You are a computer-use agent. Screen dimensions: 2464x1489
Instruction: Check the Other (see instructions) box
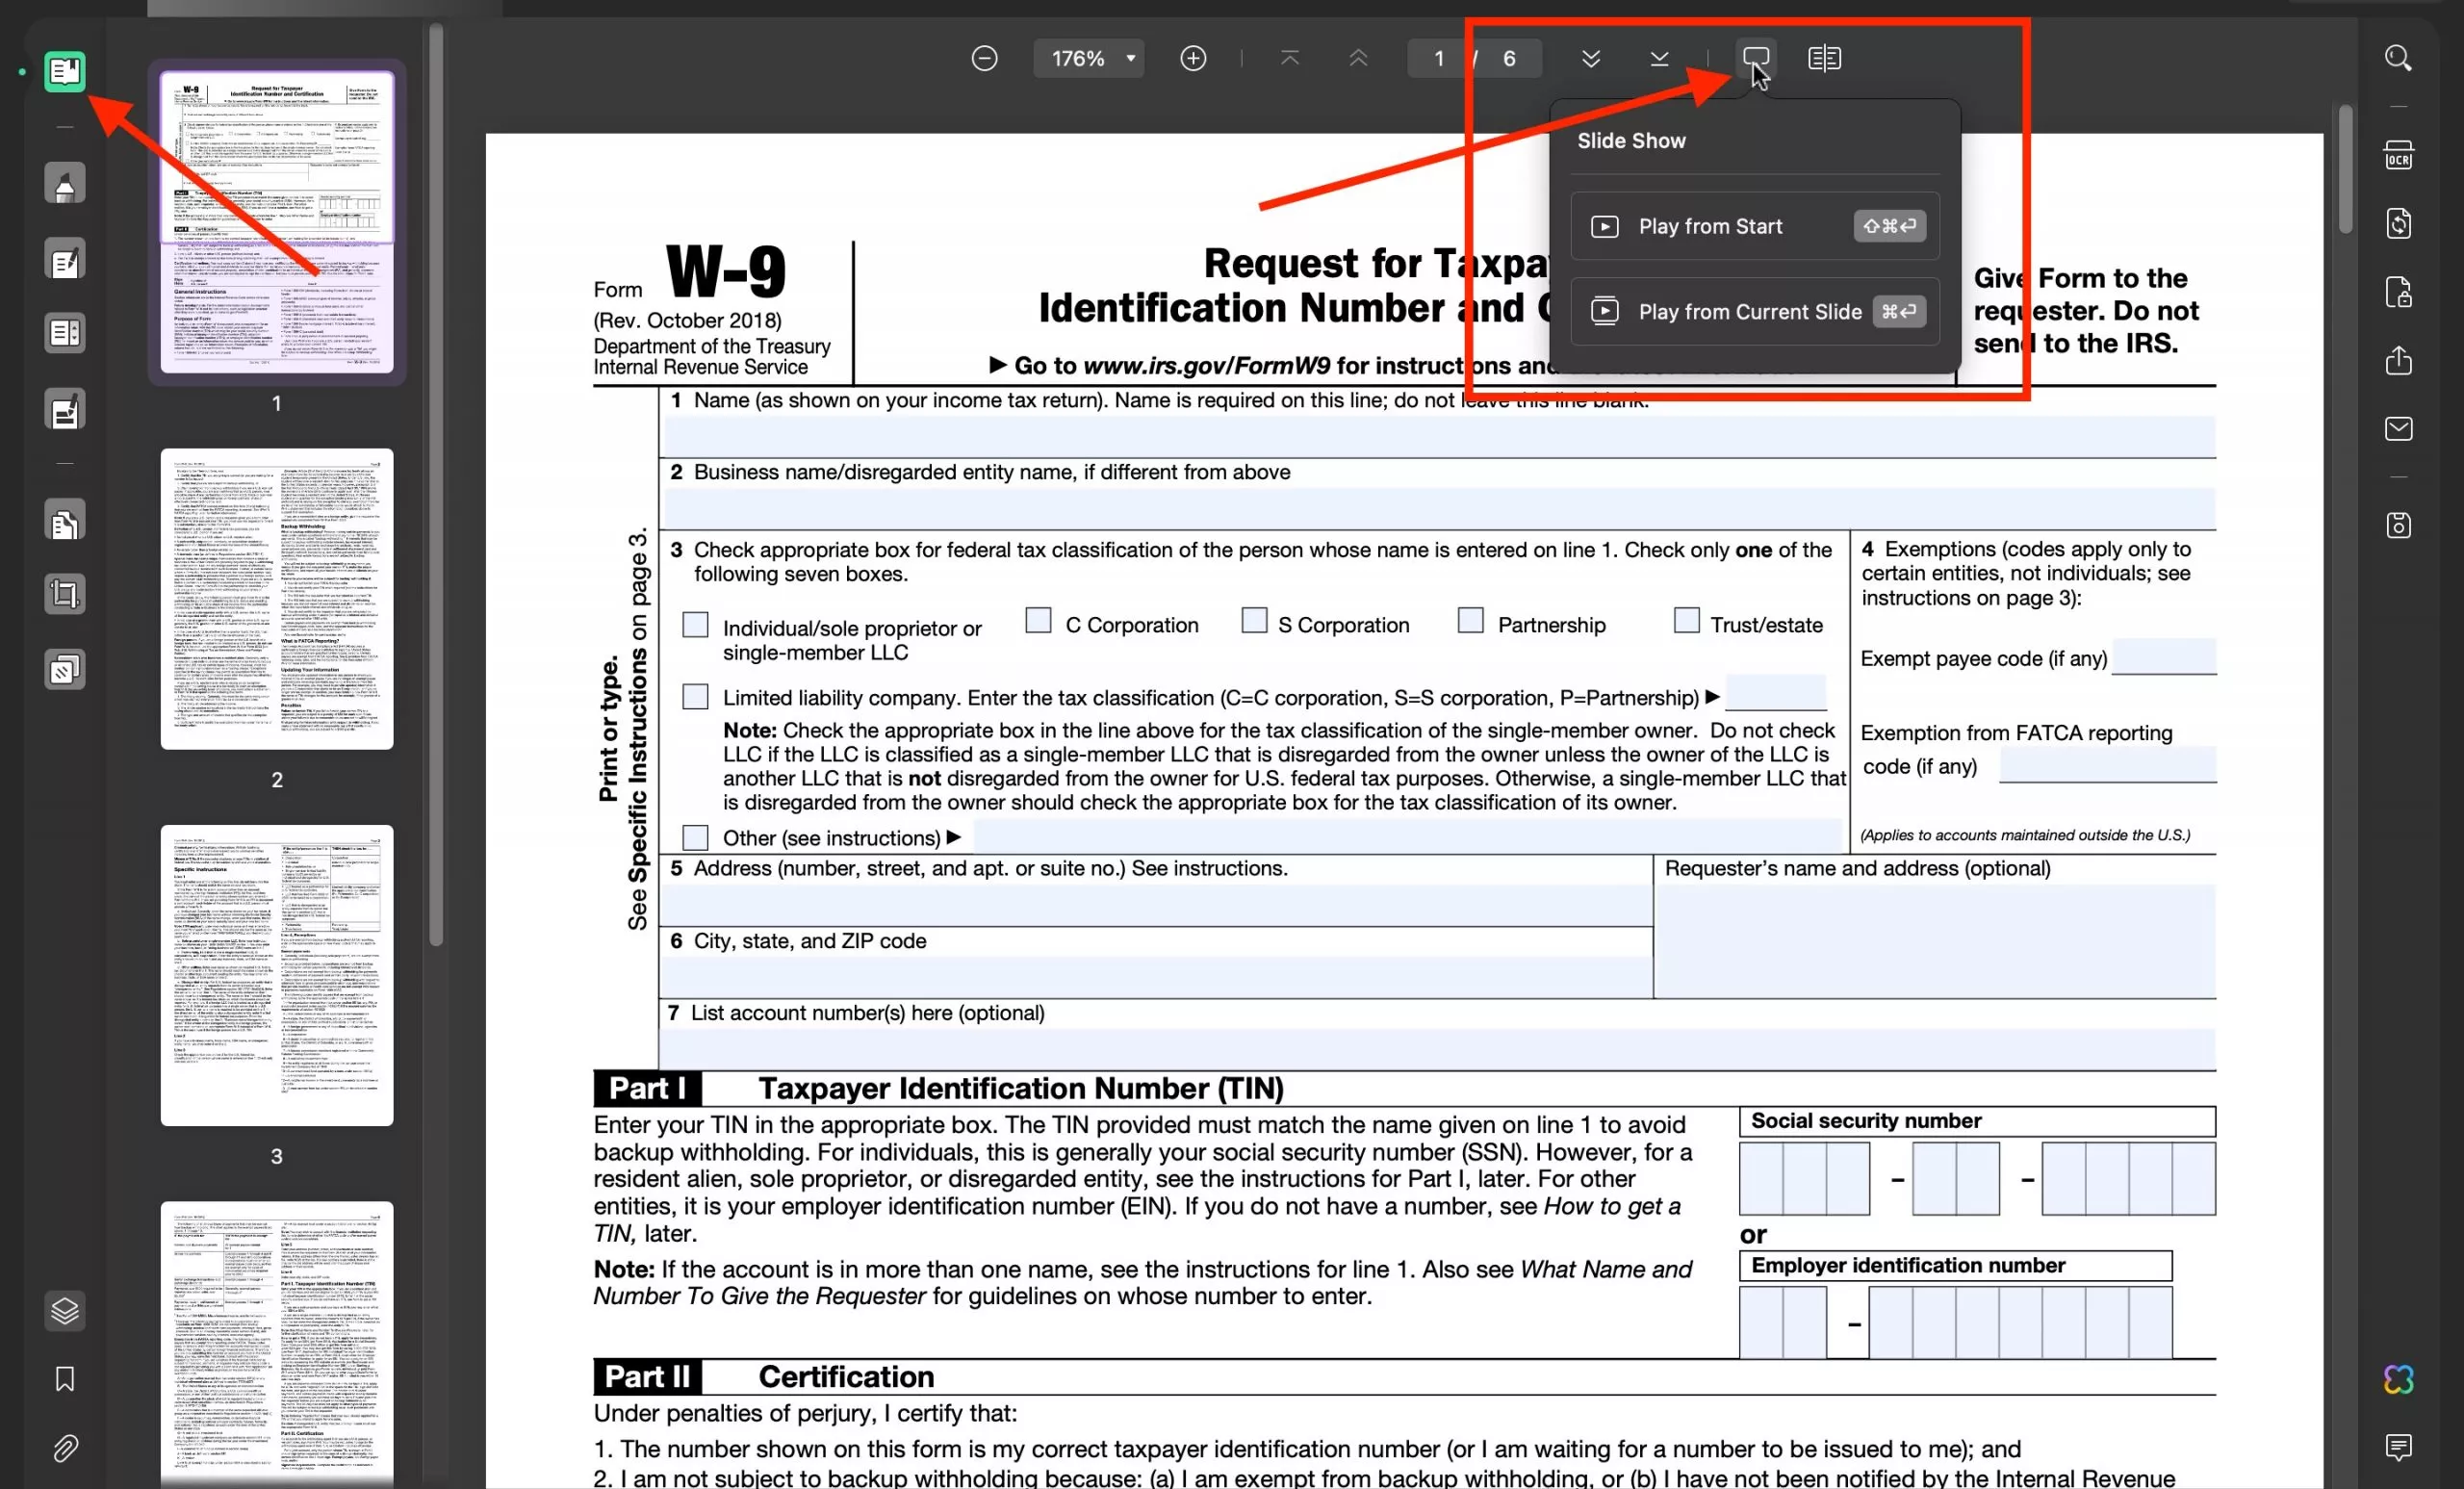click(695, 837)
